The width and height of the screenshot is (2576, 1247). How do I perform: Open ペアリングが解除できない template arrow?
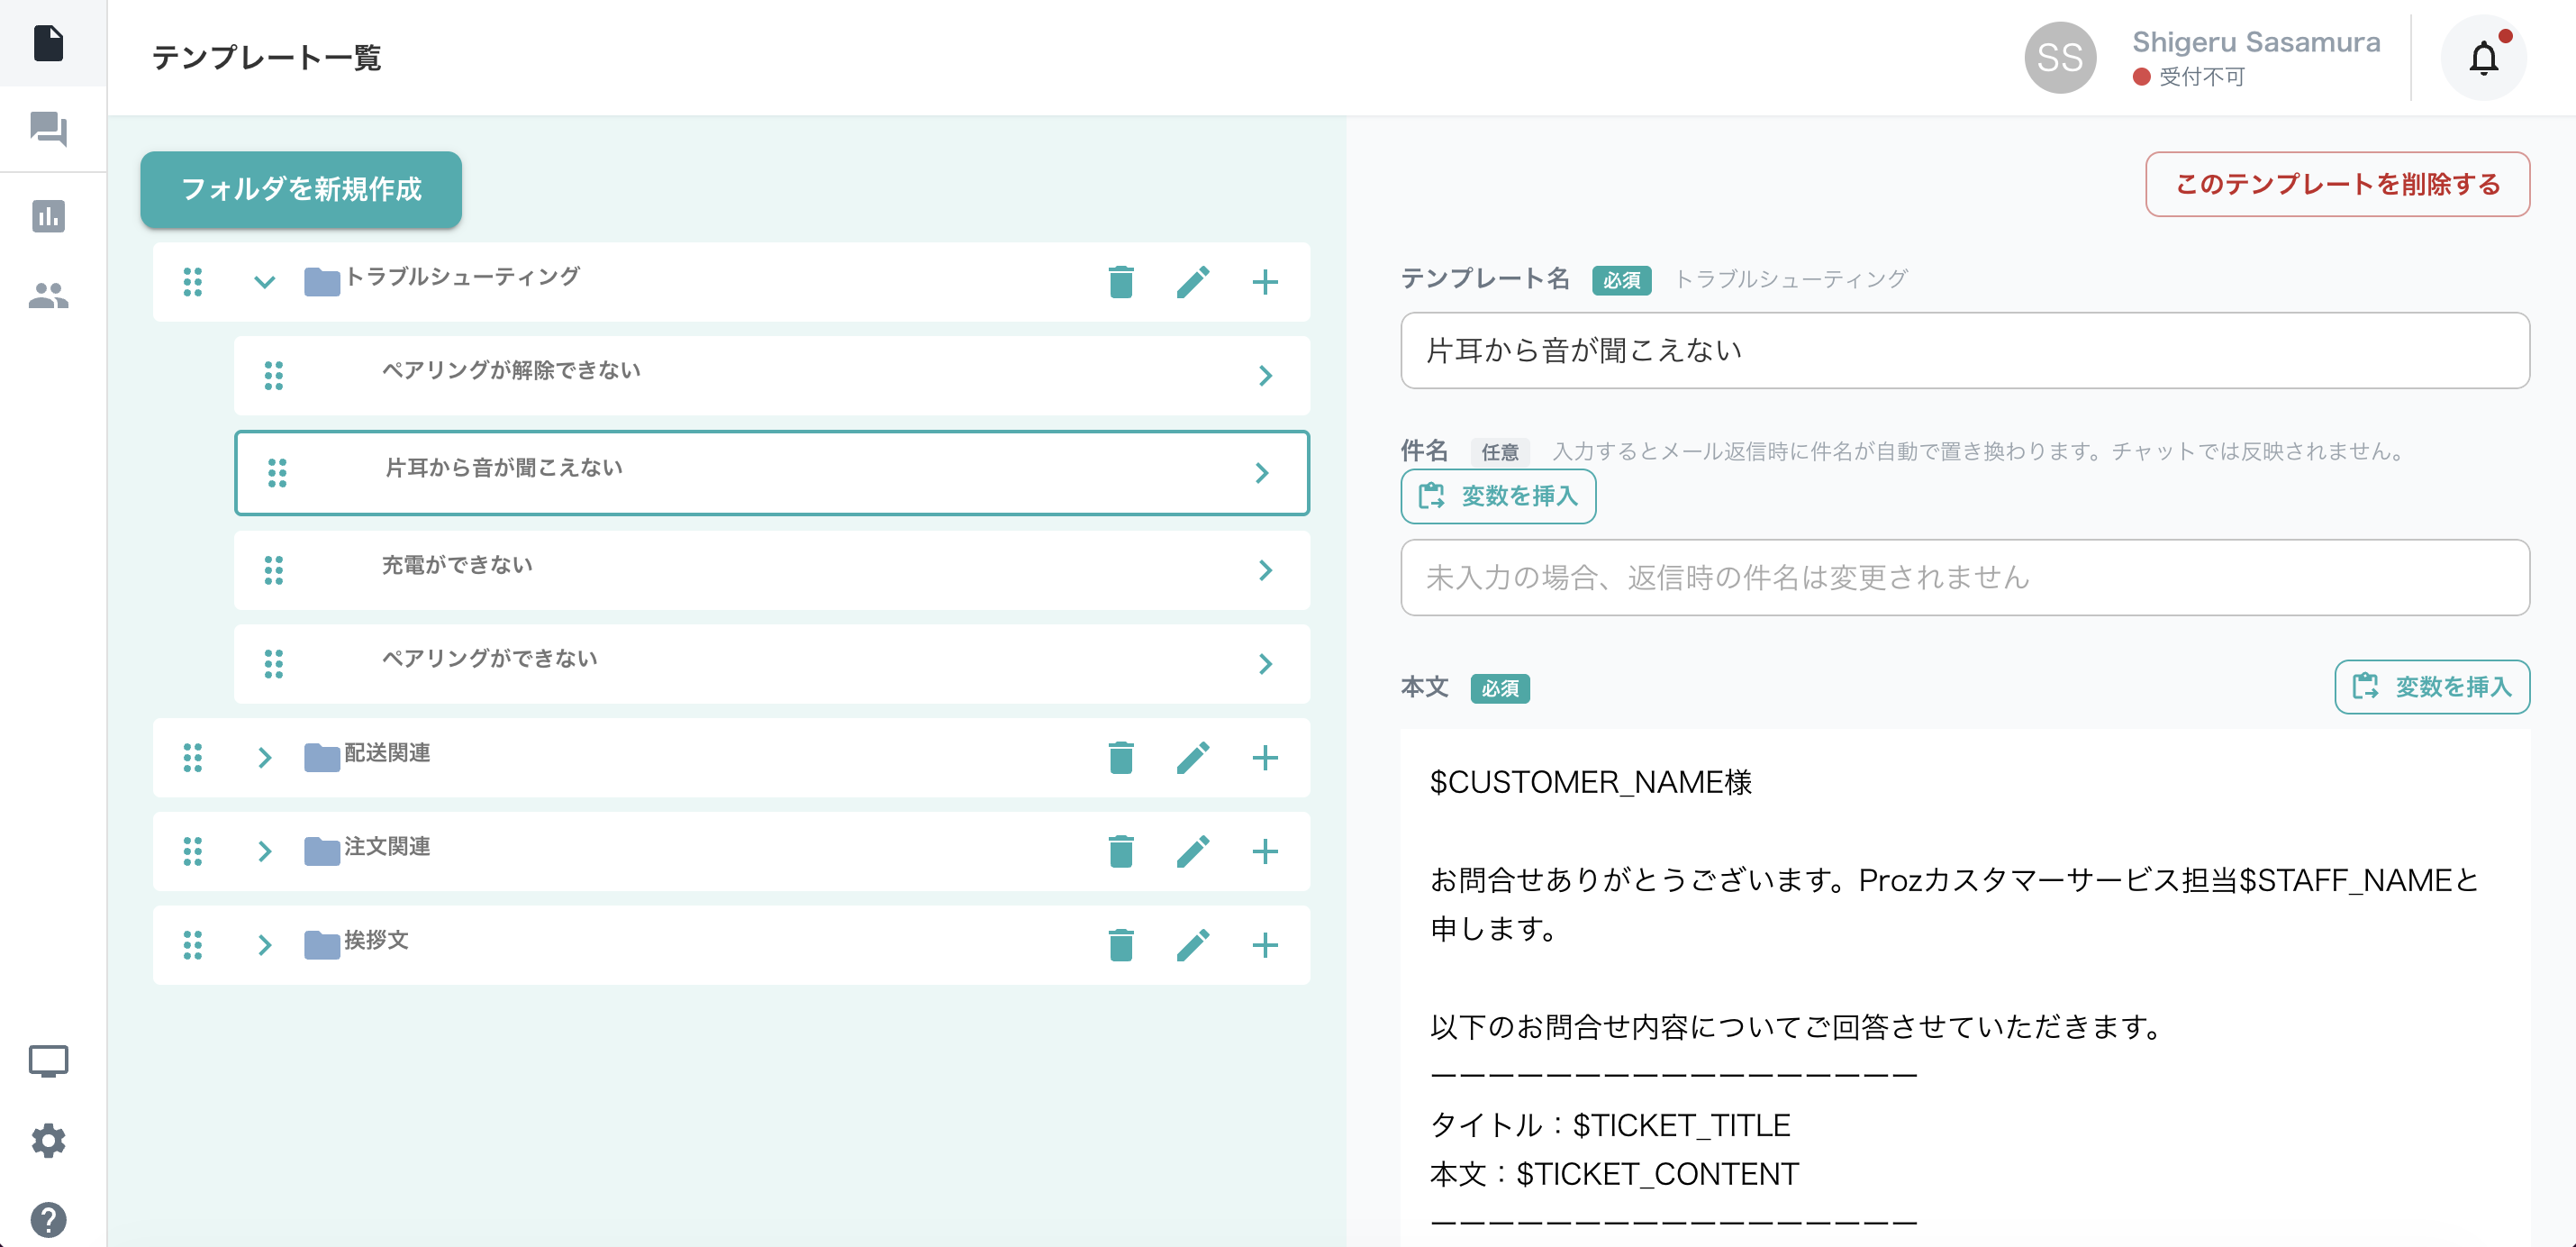coord(1265,376)
